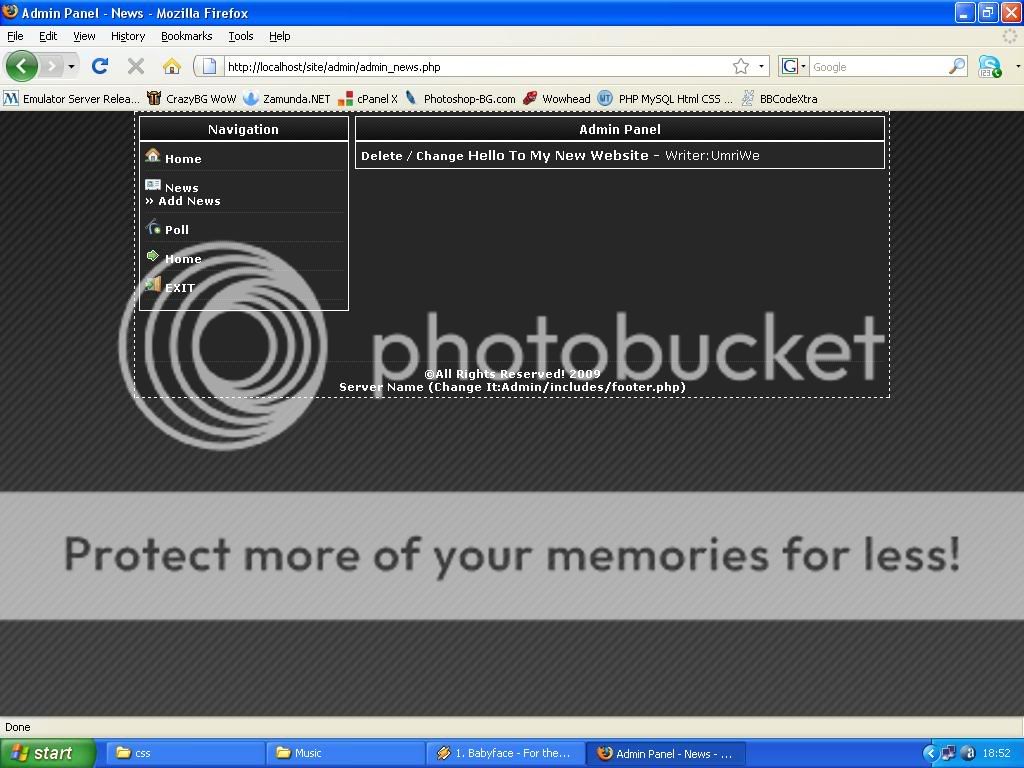Click the Poll icon in navigation
1024x768 pixels.
tap(153, 227)
